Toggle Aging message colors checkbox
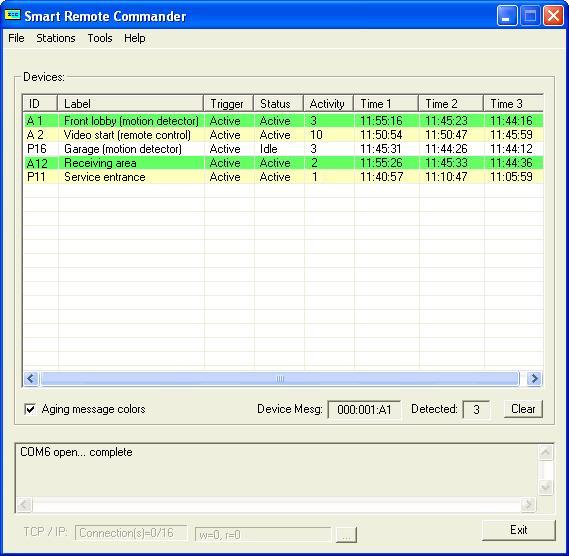The image size is (569, 556). pos(30,409)
